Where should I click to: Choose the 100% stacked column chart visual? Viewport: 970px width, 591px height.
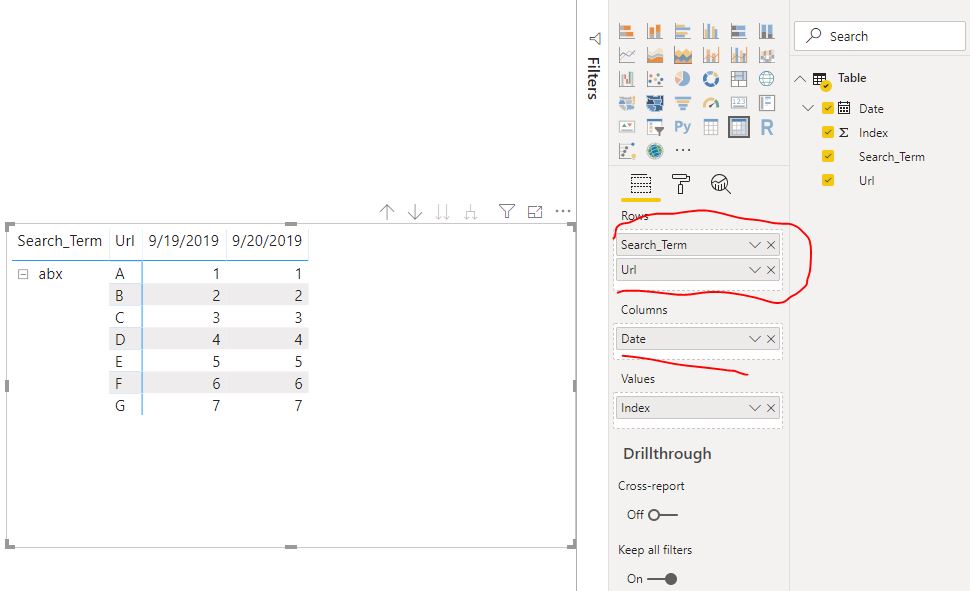[766, 31]
